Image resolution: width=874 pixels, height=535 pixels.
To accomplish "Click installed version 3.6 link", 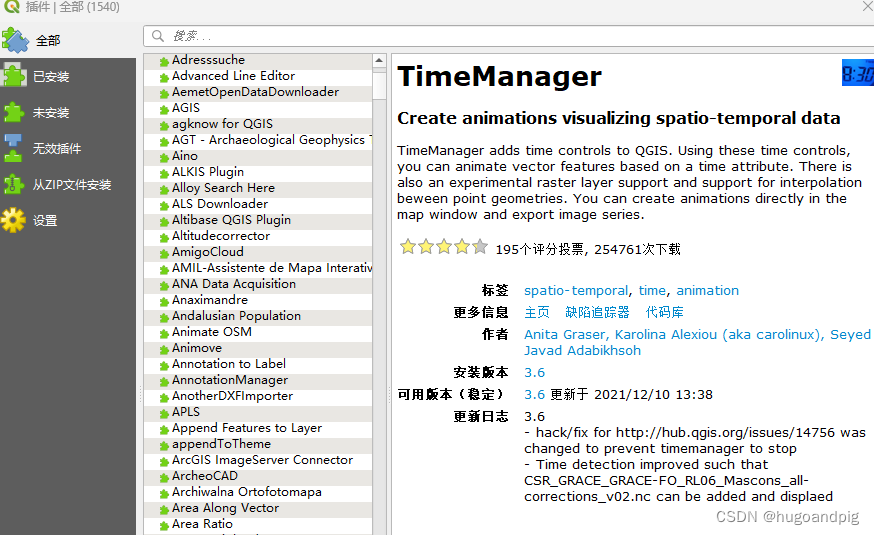I will point(535,372).
